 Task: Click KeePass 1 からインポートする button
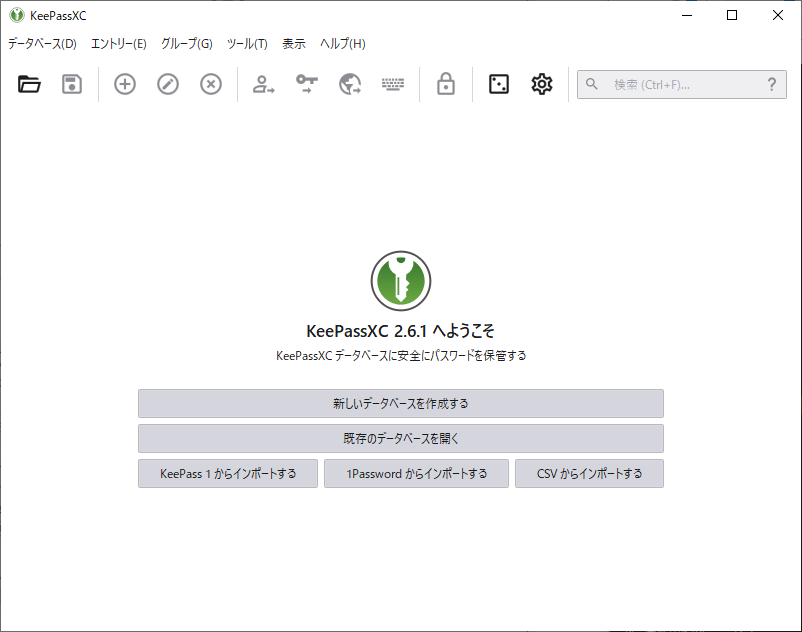228,473
